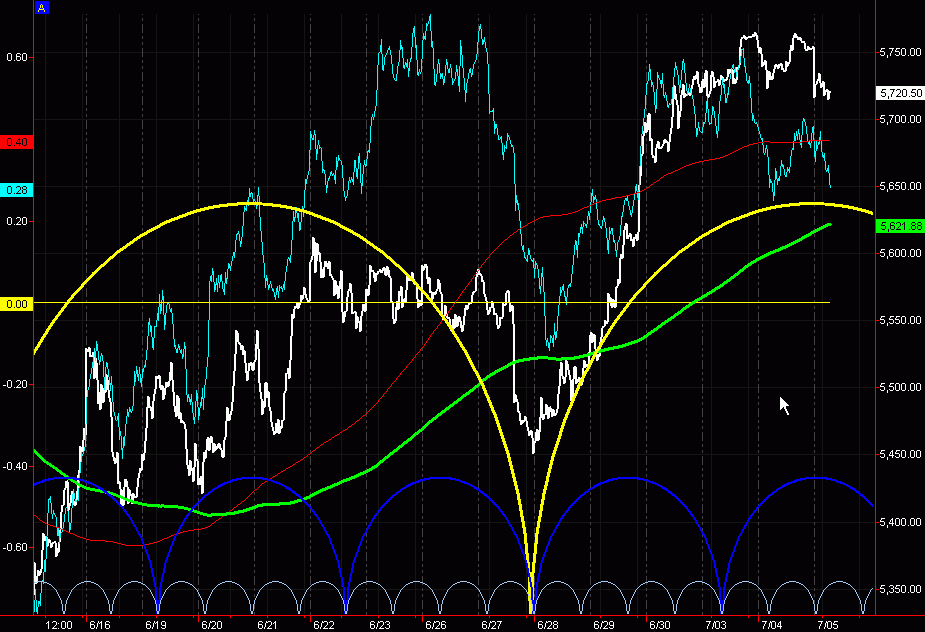The width and height of the screenshot is (925, 632).
Task: Click the 5,550.00 price axis label
Action: click(900, 320)
